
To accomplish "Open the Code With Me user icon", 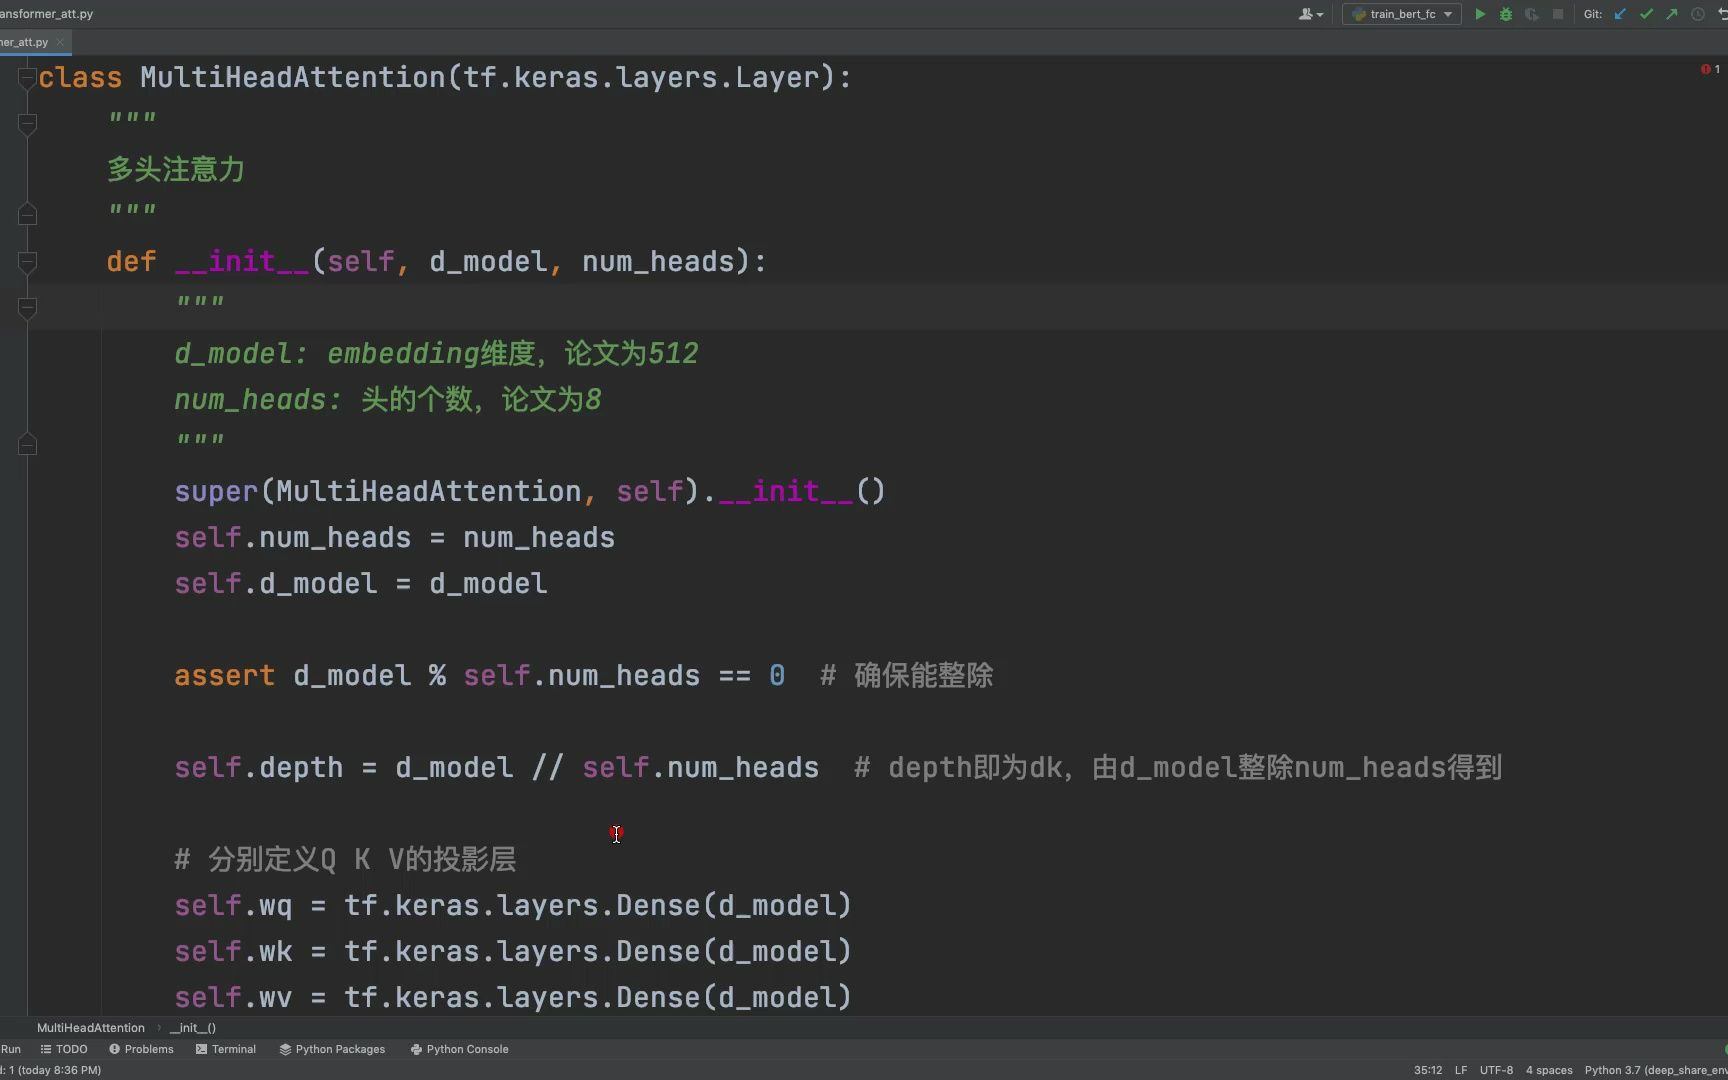I will 1310,14.
